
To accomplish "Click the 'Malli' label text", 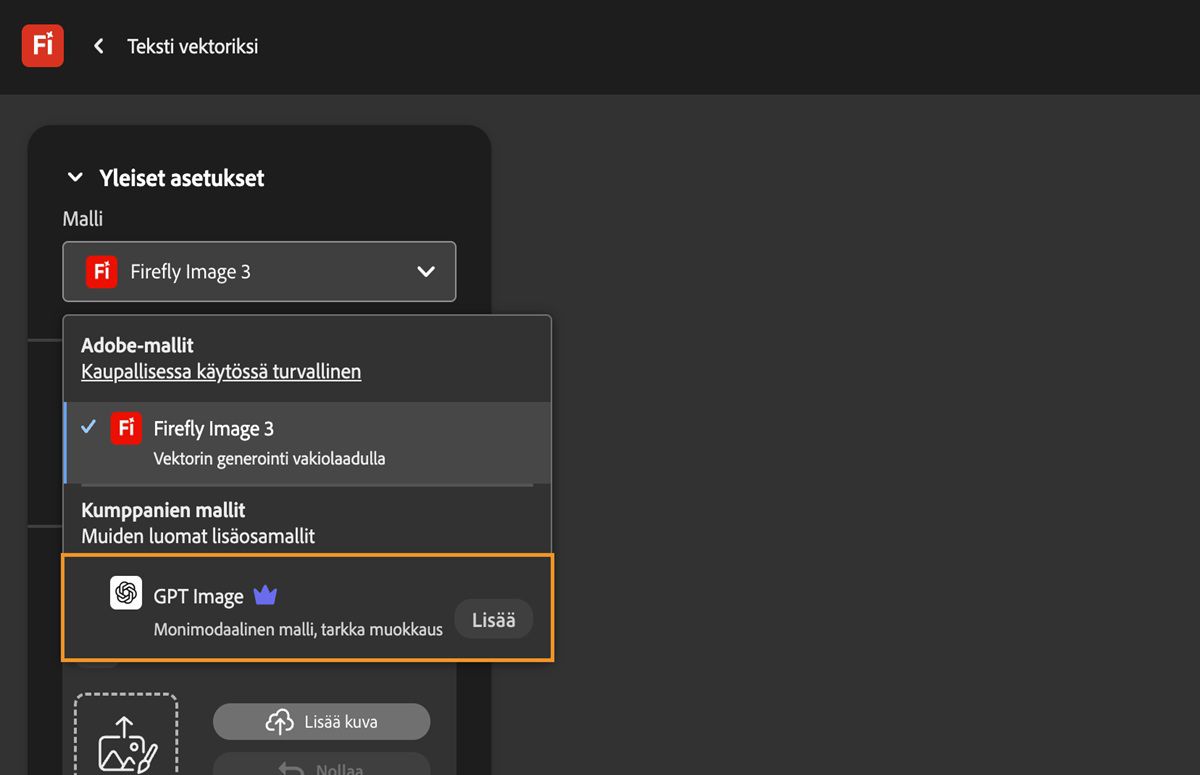I will 83,218.
